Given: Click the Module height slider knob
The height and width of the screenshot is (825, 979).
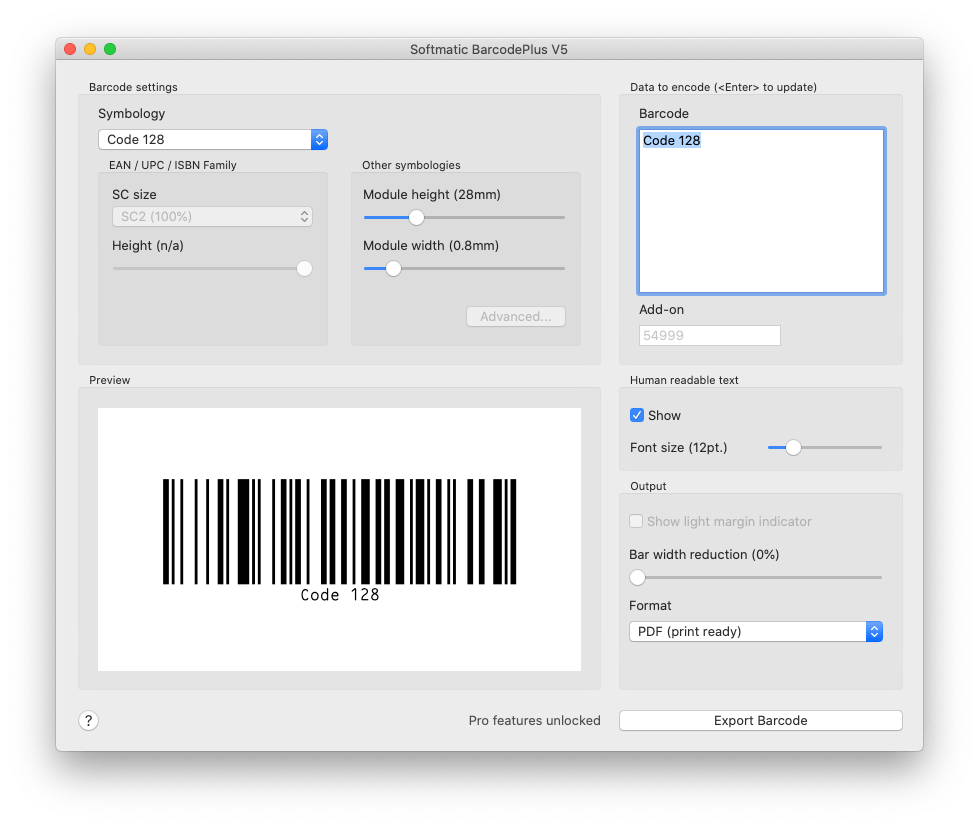Looking at the screenshot, I should tap(416, 217).
